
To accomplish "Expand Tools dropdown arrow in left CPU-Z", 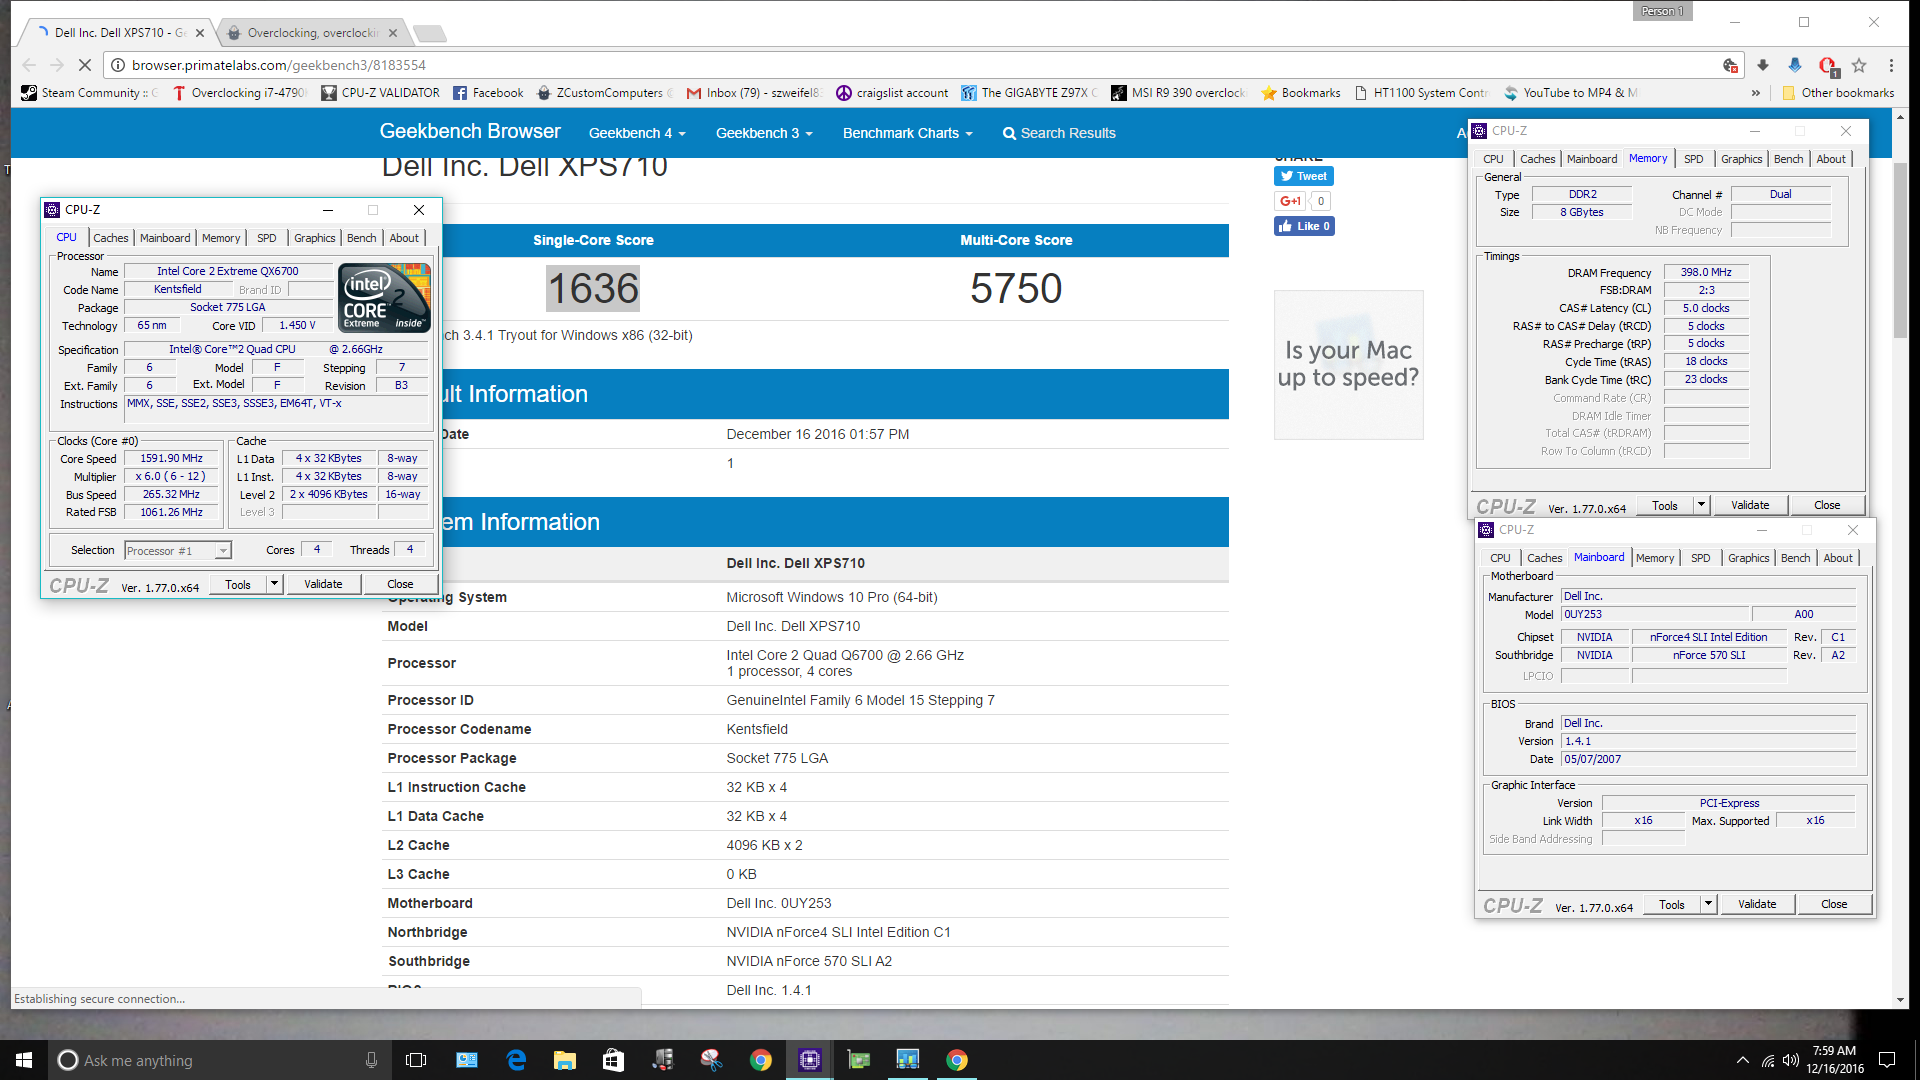I will (x=274, y=584).
